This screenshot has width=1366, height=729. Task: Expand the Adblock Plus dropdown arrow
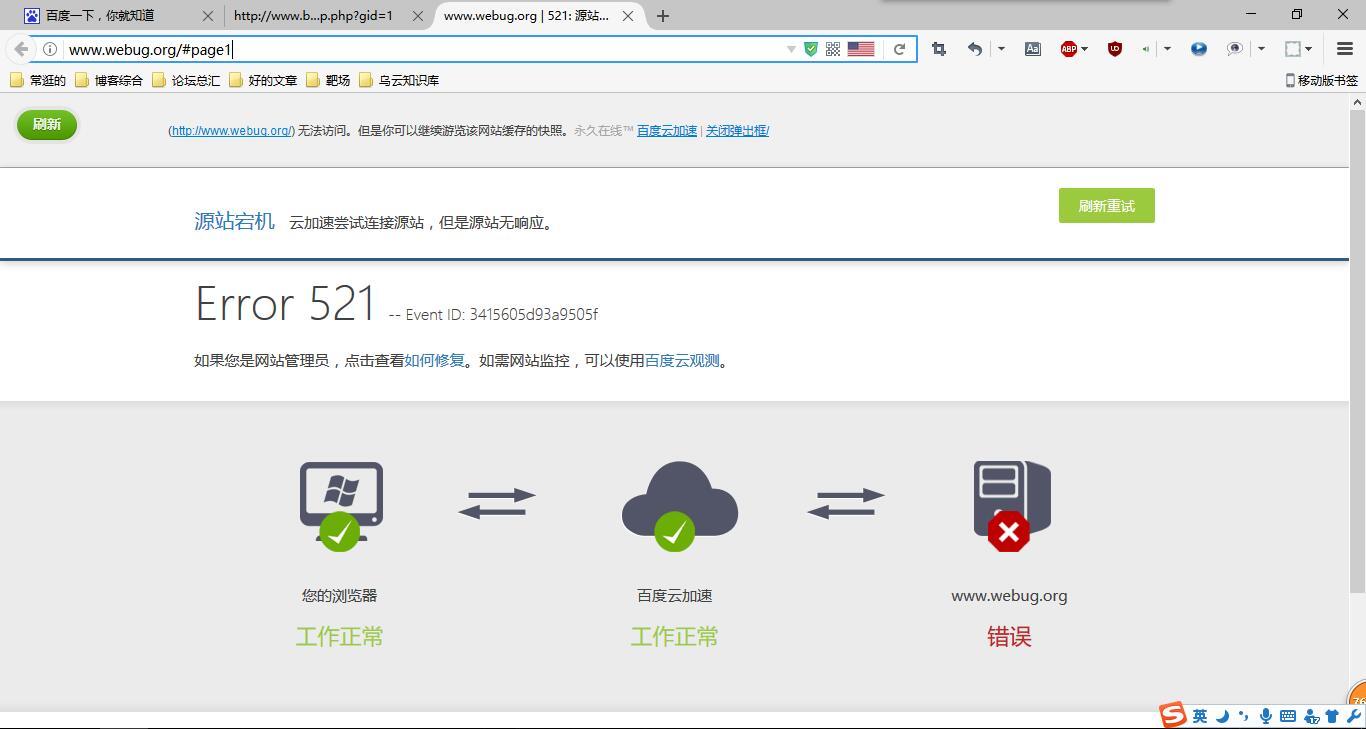1084,48
